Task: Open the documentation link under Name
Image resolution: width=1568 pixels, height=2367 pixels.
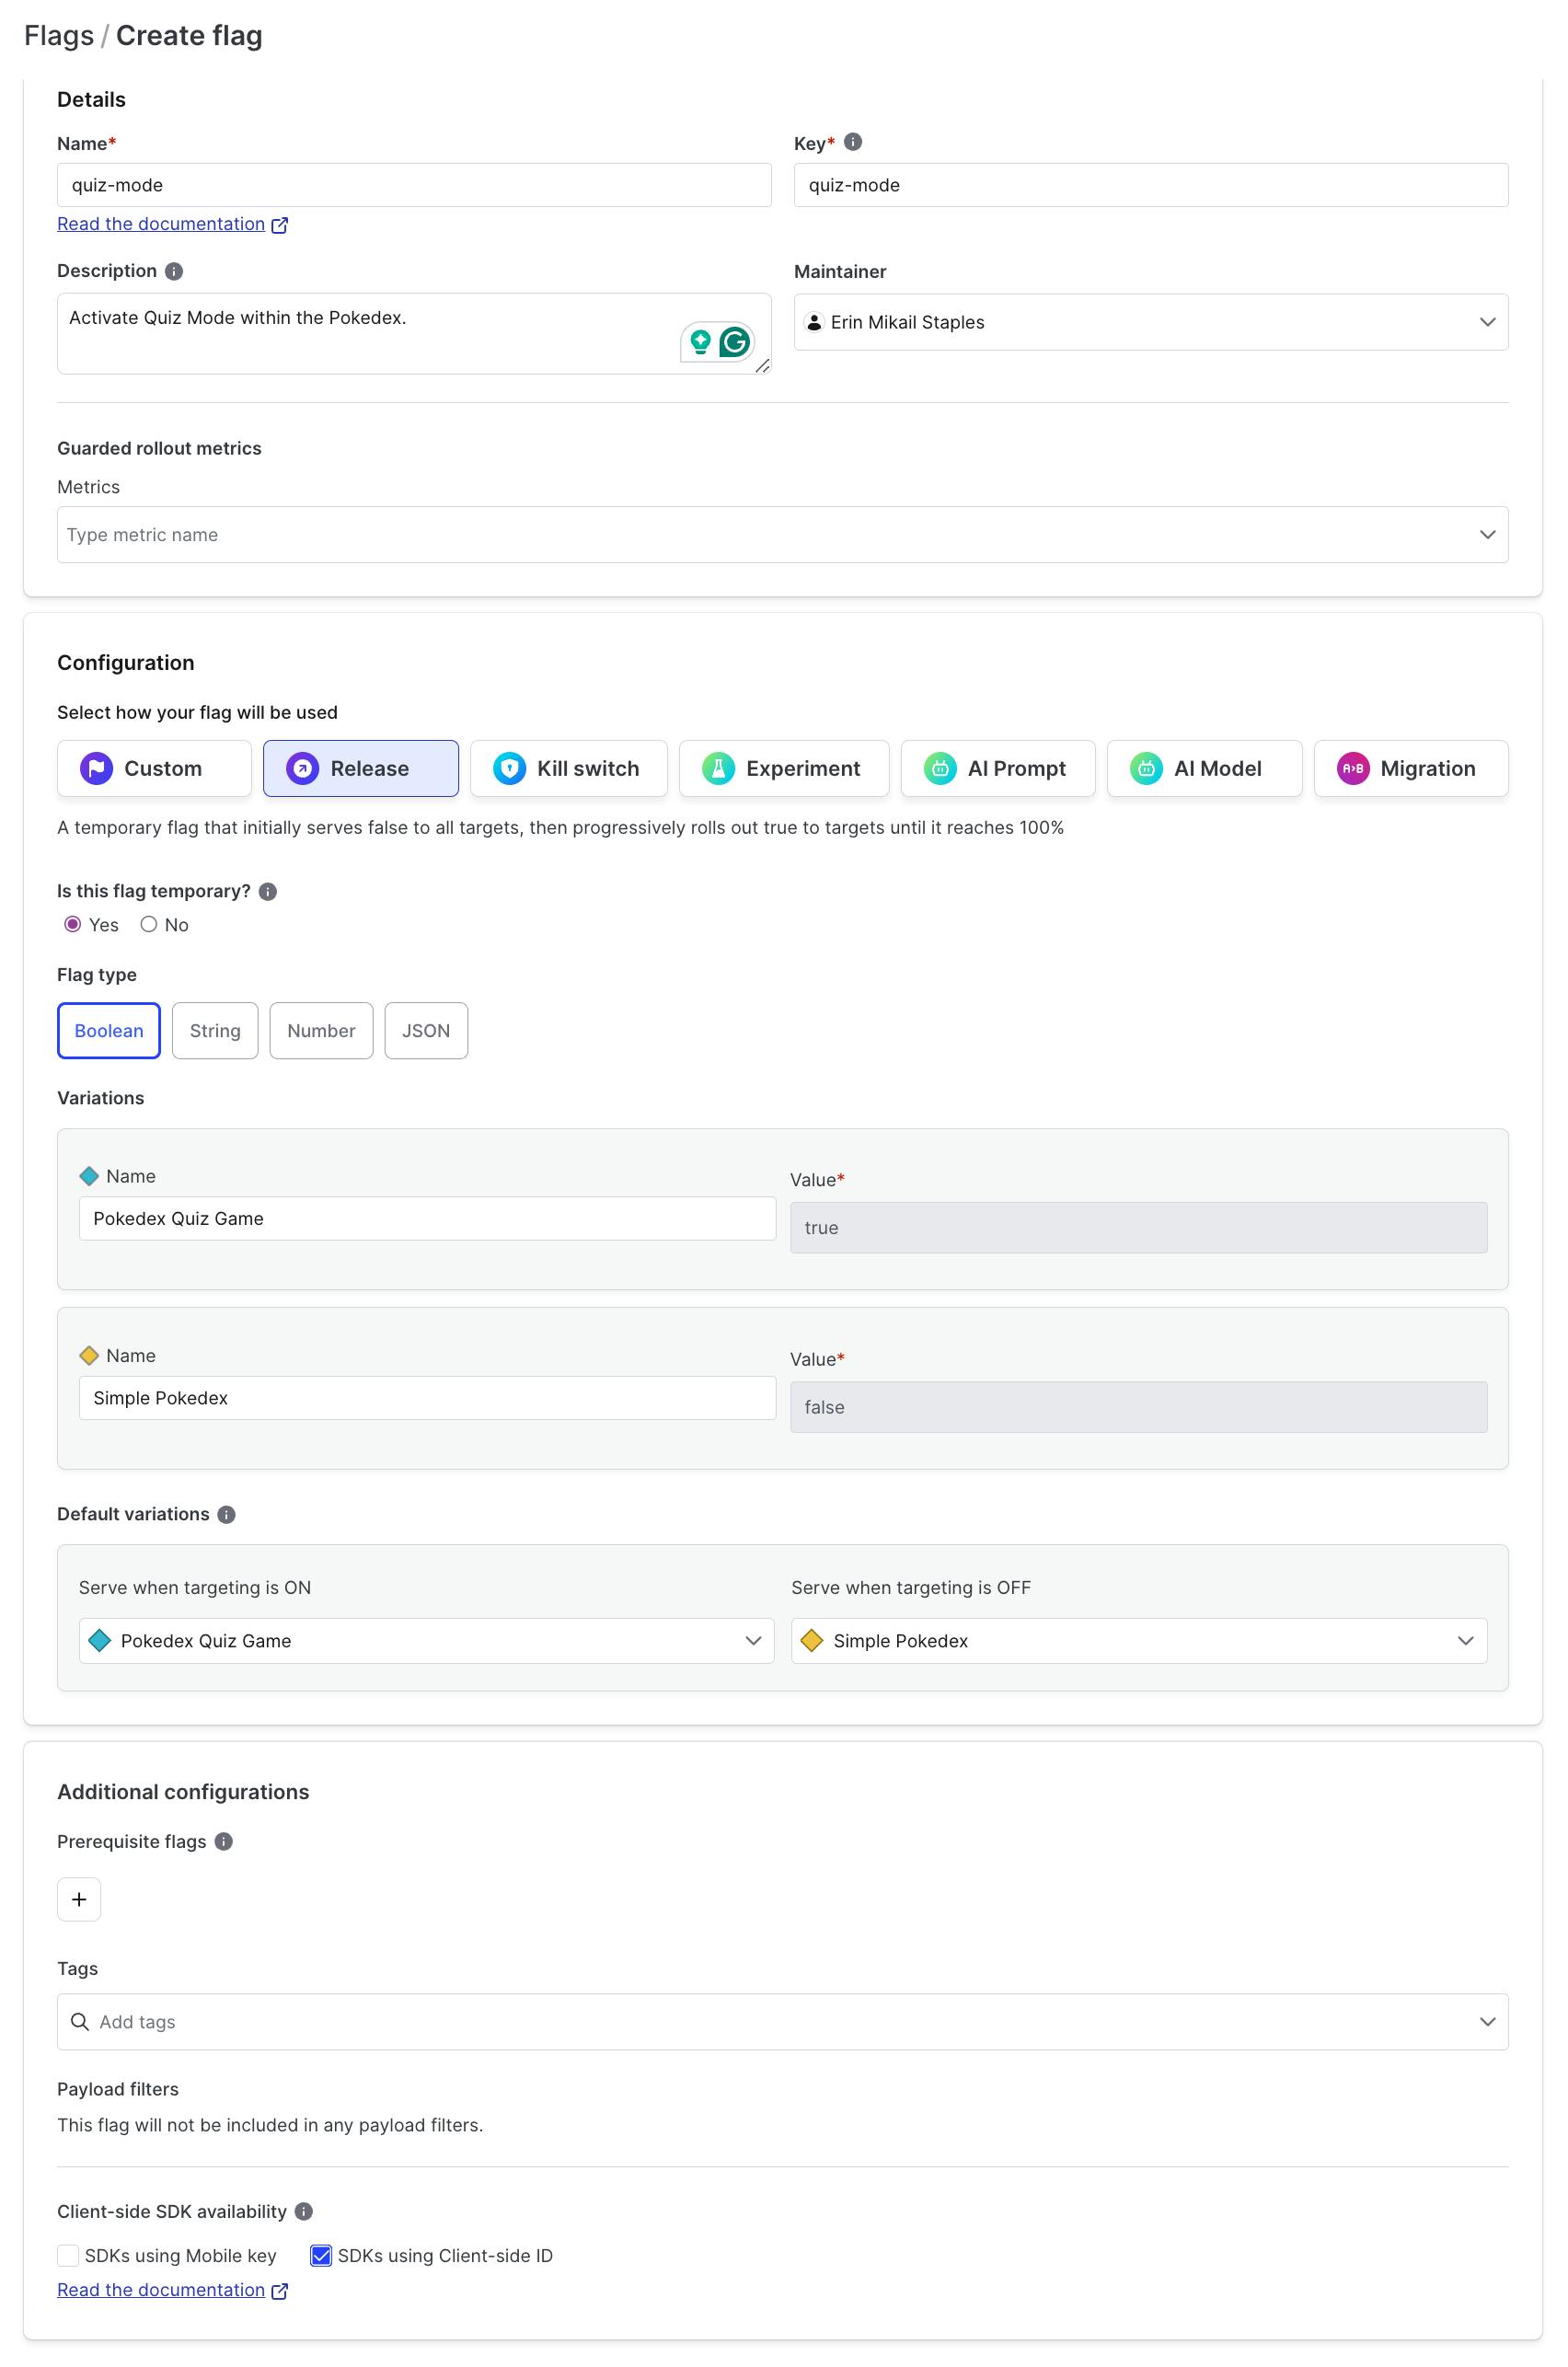Action: click(161, 225)
